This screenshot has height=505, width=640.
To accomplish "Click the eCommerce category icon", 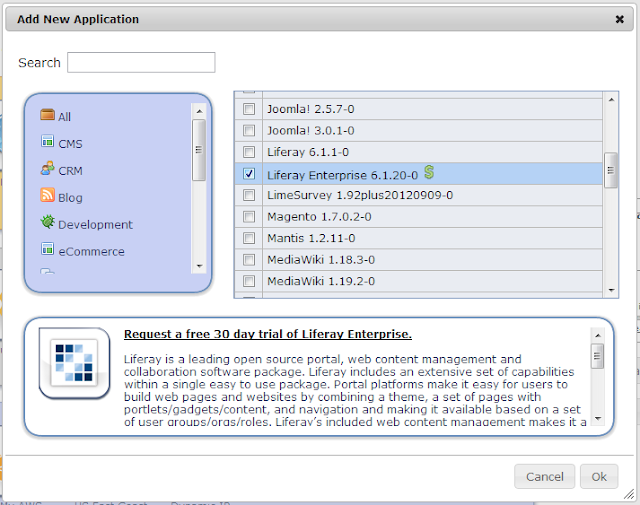I will pos(47,249).
